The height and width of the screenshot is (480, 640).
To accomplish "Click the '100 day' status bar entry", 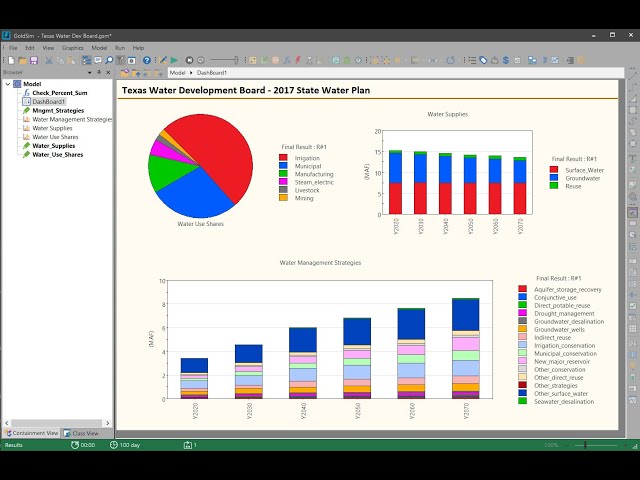I will click(125, 445).
